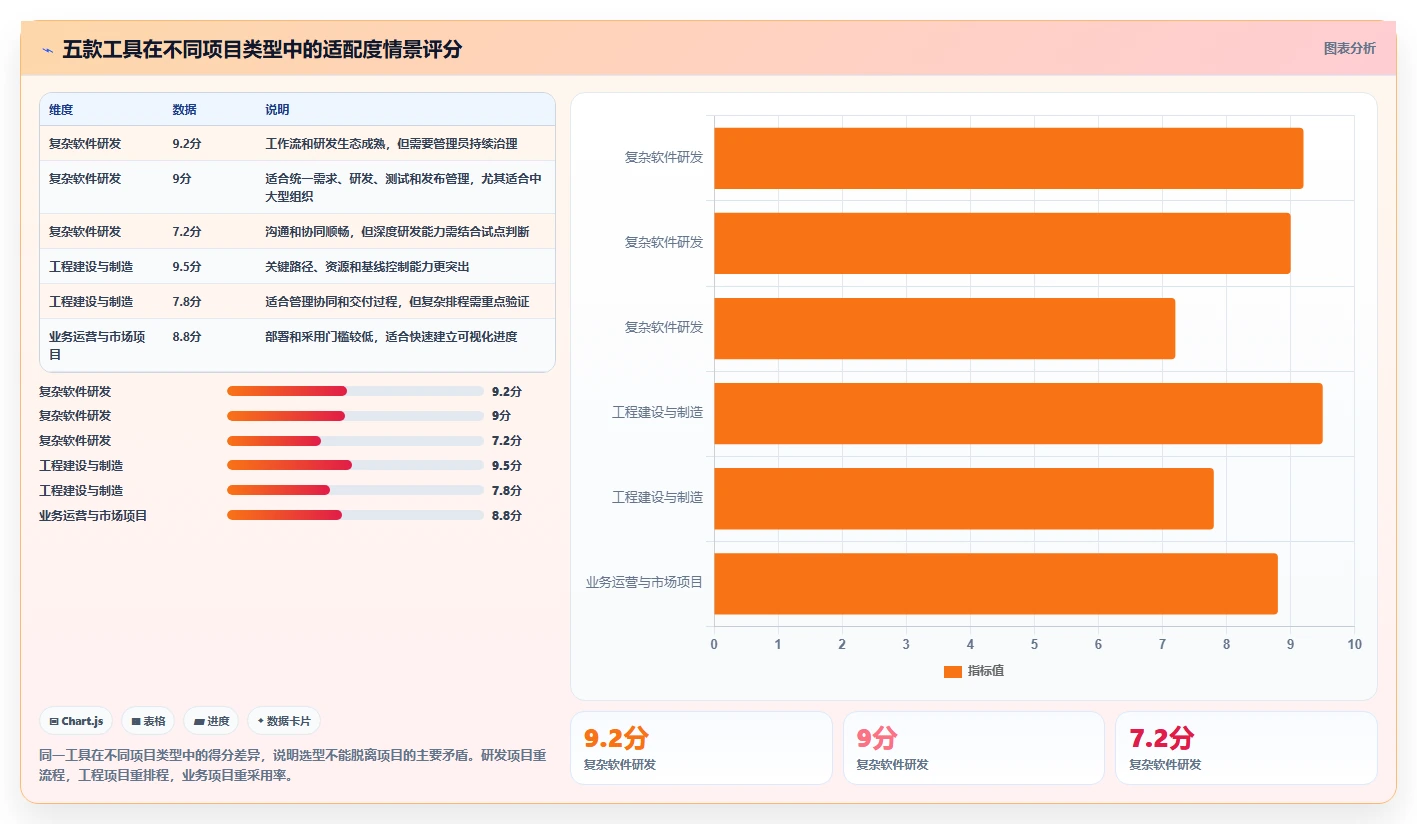1417x824 pixels.
Task: Click the 9分 cell in the table
Action: [182, 178]
